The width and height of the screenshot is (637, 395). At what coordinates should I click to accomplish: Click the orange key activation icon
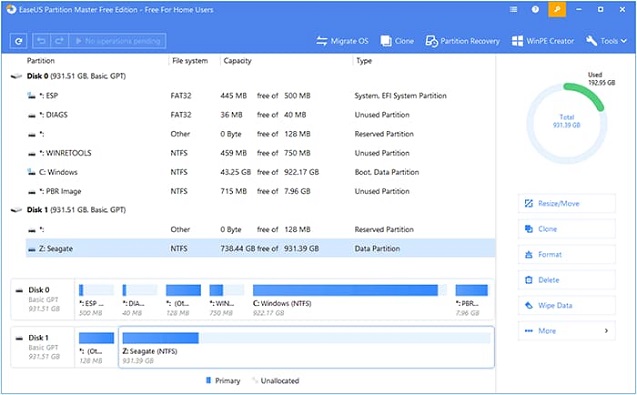tap(557, 9)
